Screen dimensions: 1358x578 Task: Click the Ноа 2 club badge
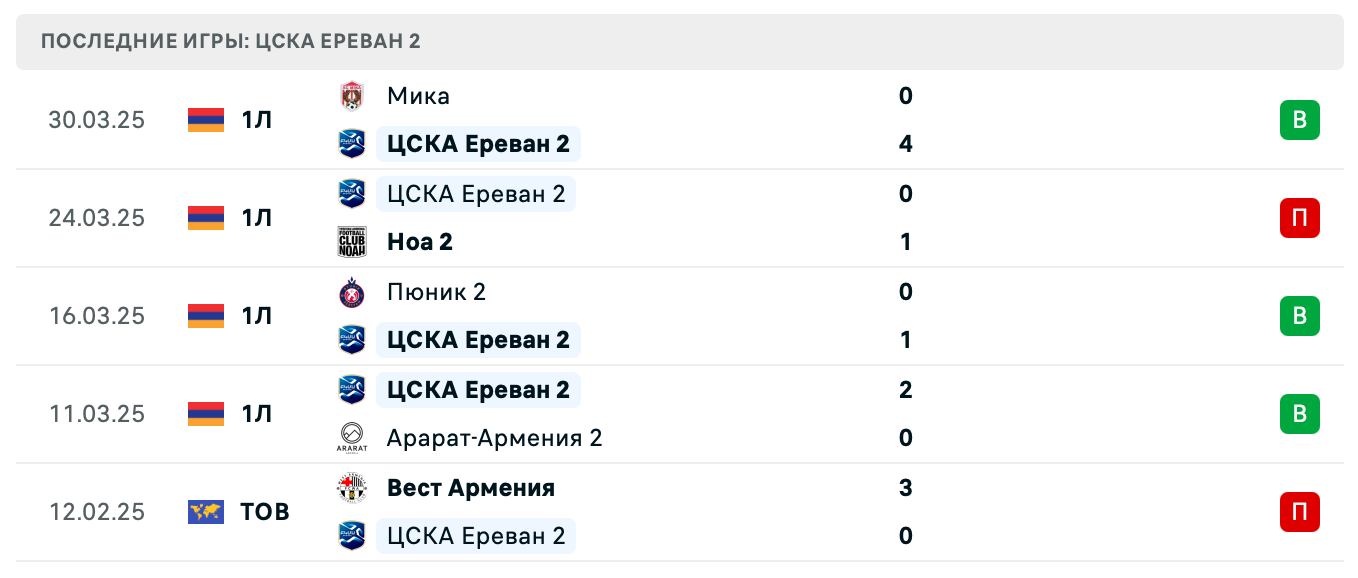click(352, 241)
